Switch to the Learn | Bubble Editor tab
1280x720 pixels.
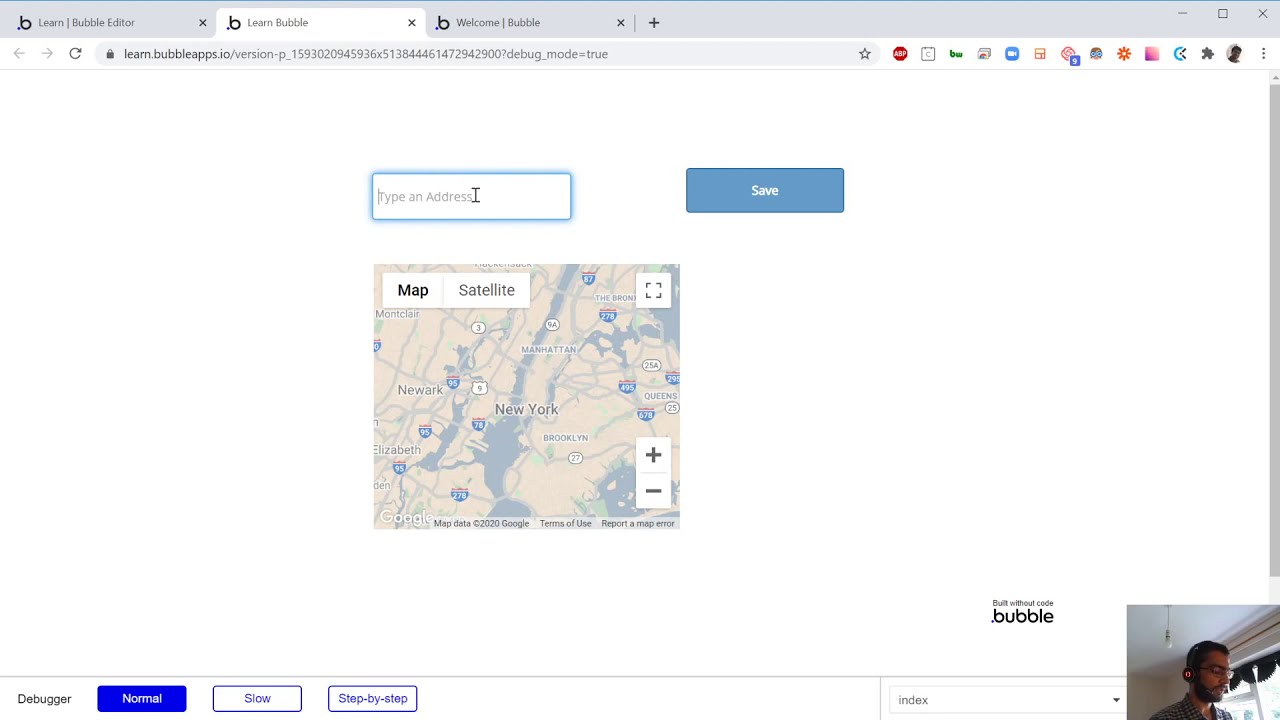107,22
